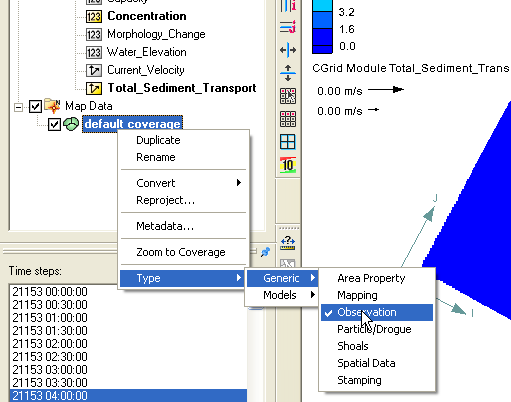Click the pin icon beside time steps panel
This screenshot has height=402, width=511.
[x=265, y=252]
